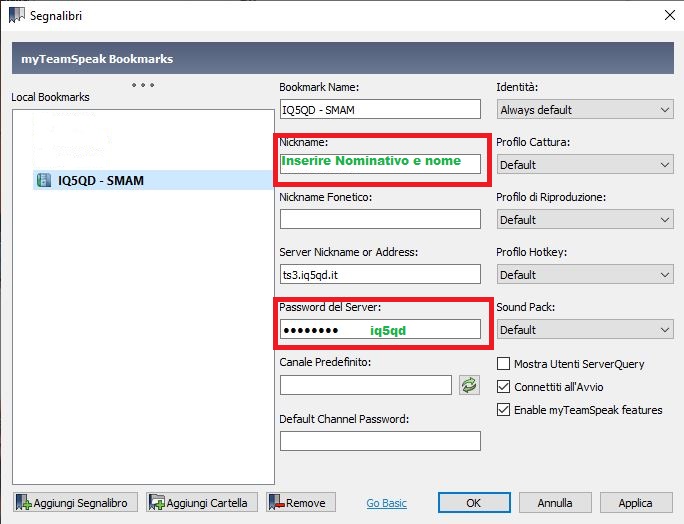The width and height of the screenshot is (684, 524).
Task: Switch to Go Basic view
Action: [387, 503]
